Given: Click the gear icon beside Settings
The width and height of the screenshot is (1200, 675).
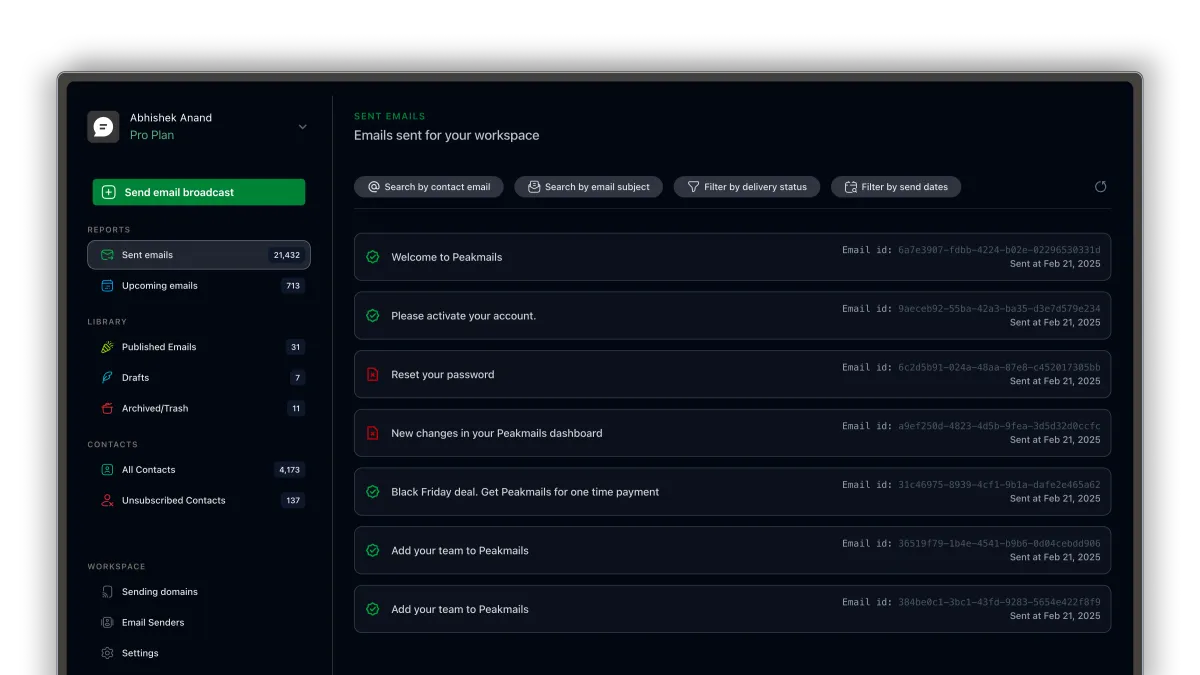Looking at the screenshot, I should click(x=107, y=653).
